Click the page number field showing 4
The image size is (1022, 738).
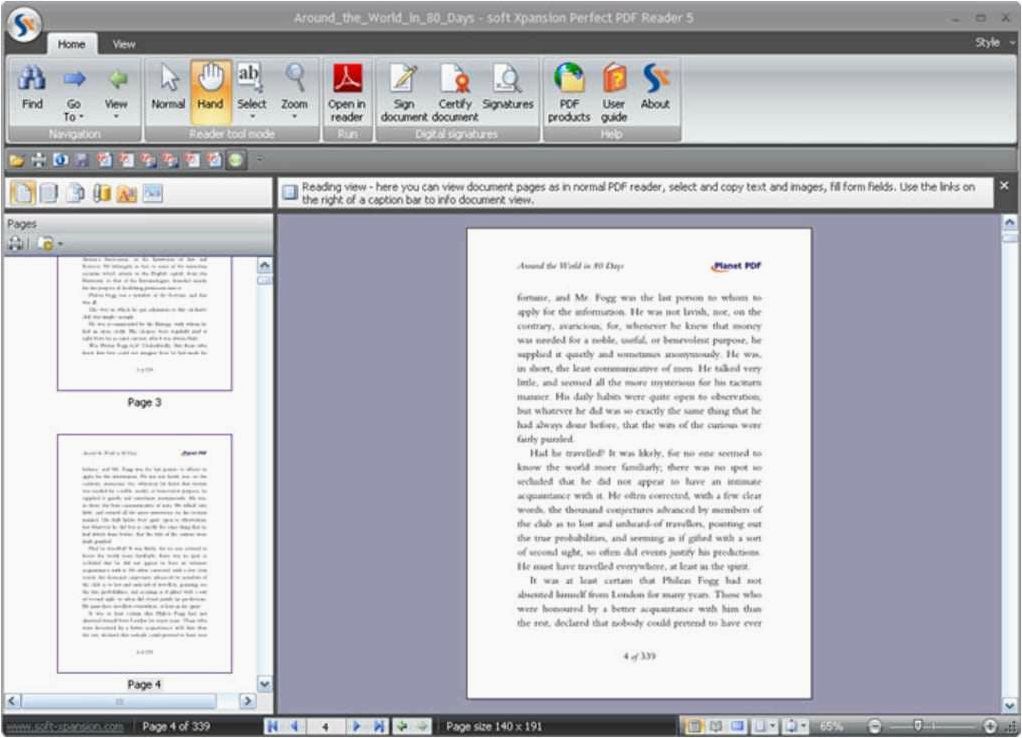coord(325,726)
